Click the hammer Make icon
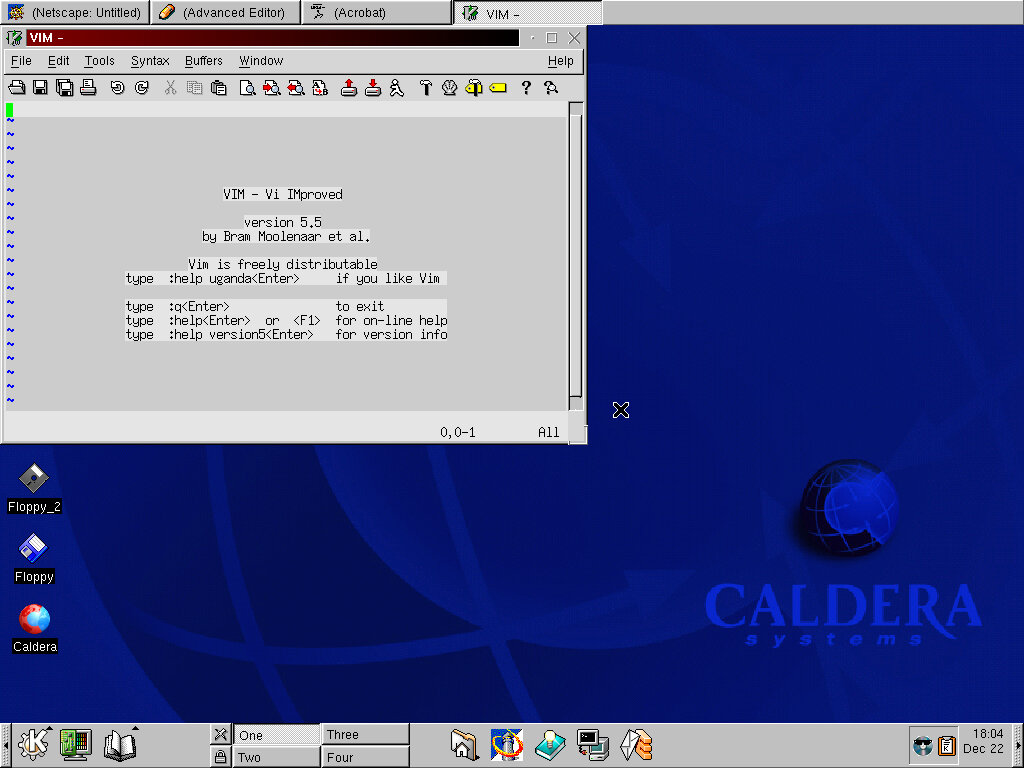The width and height of the screenshot is (1024, 768). (425, 88)
